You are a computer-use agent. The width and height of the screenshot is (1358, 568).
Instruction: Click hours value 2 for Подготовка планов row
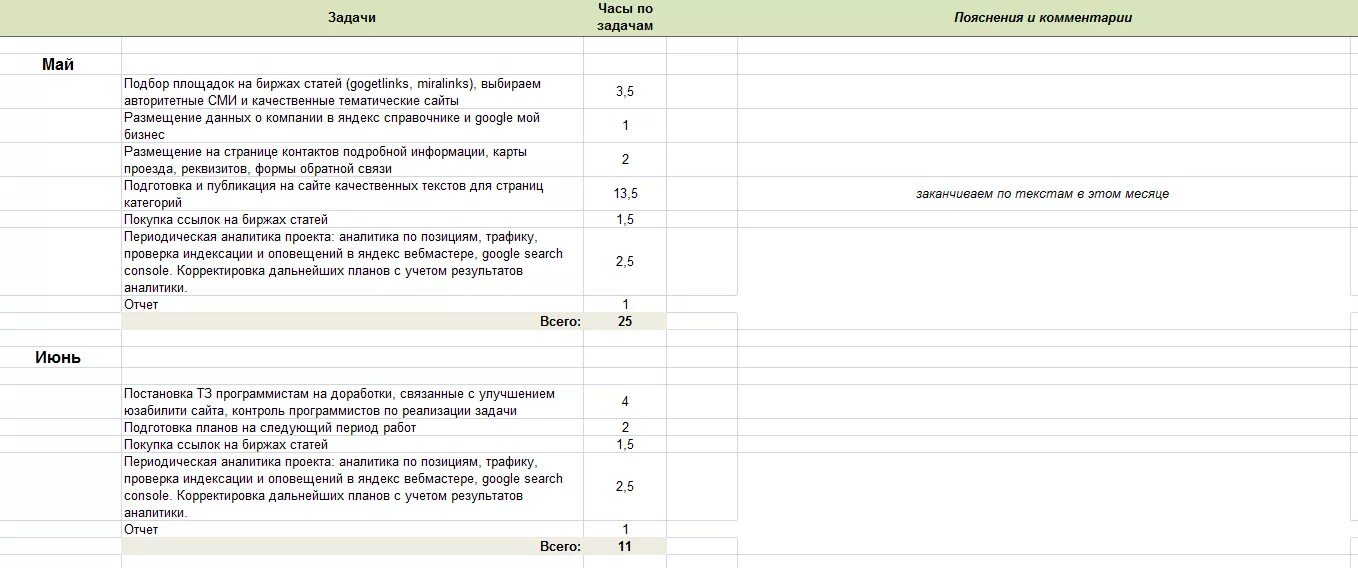coord(625,427)
